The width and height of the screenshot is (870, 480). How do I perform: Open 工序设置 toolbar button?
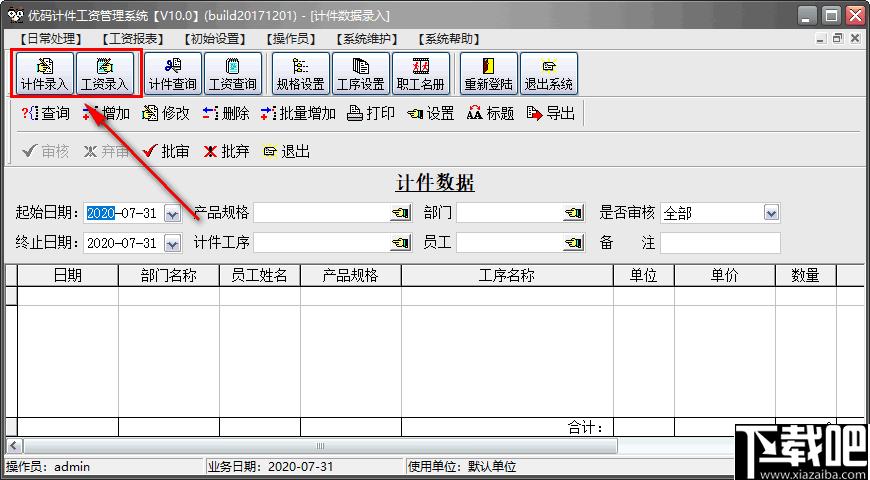361,73
